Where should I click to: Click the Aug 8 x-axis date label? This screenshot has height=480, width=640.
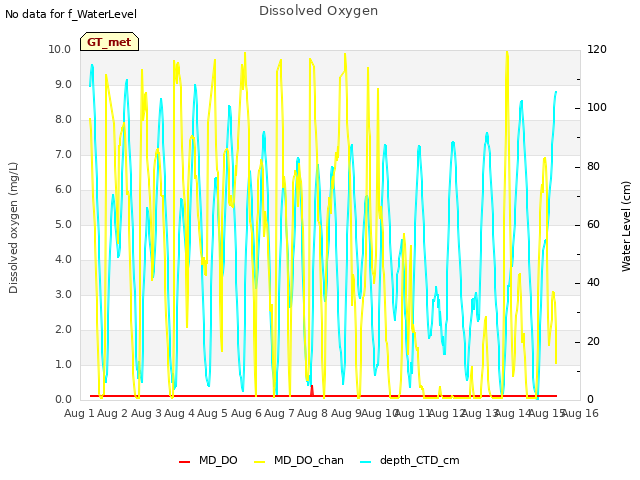coord(312,413)
